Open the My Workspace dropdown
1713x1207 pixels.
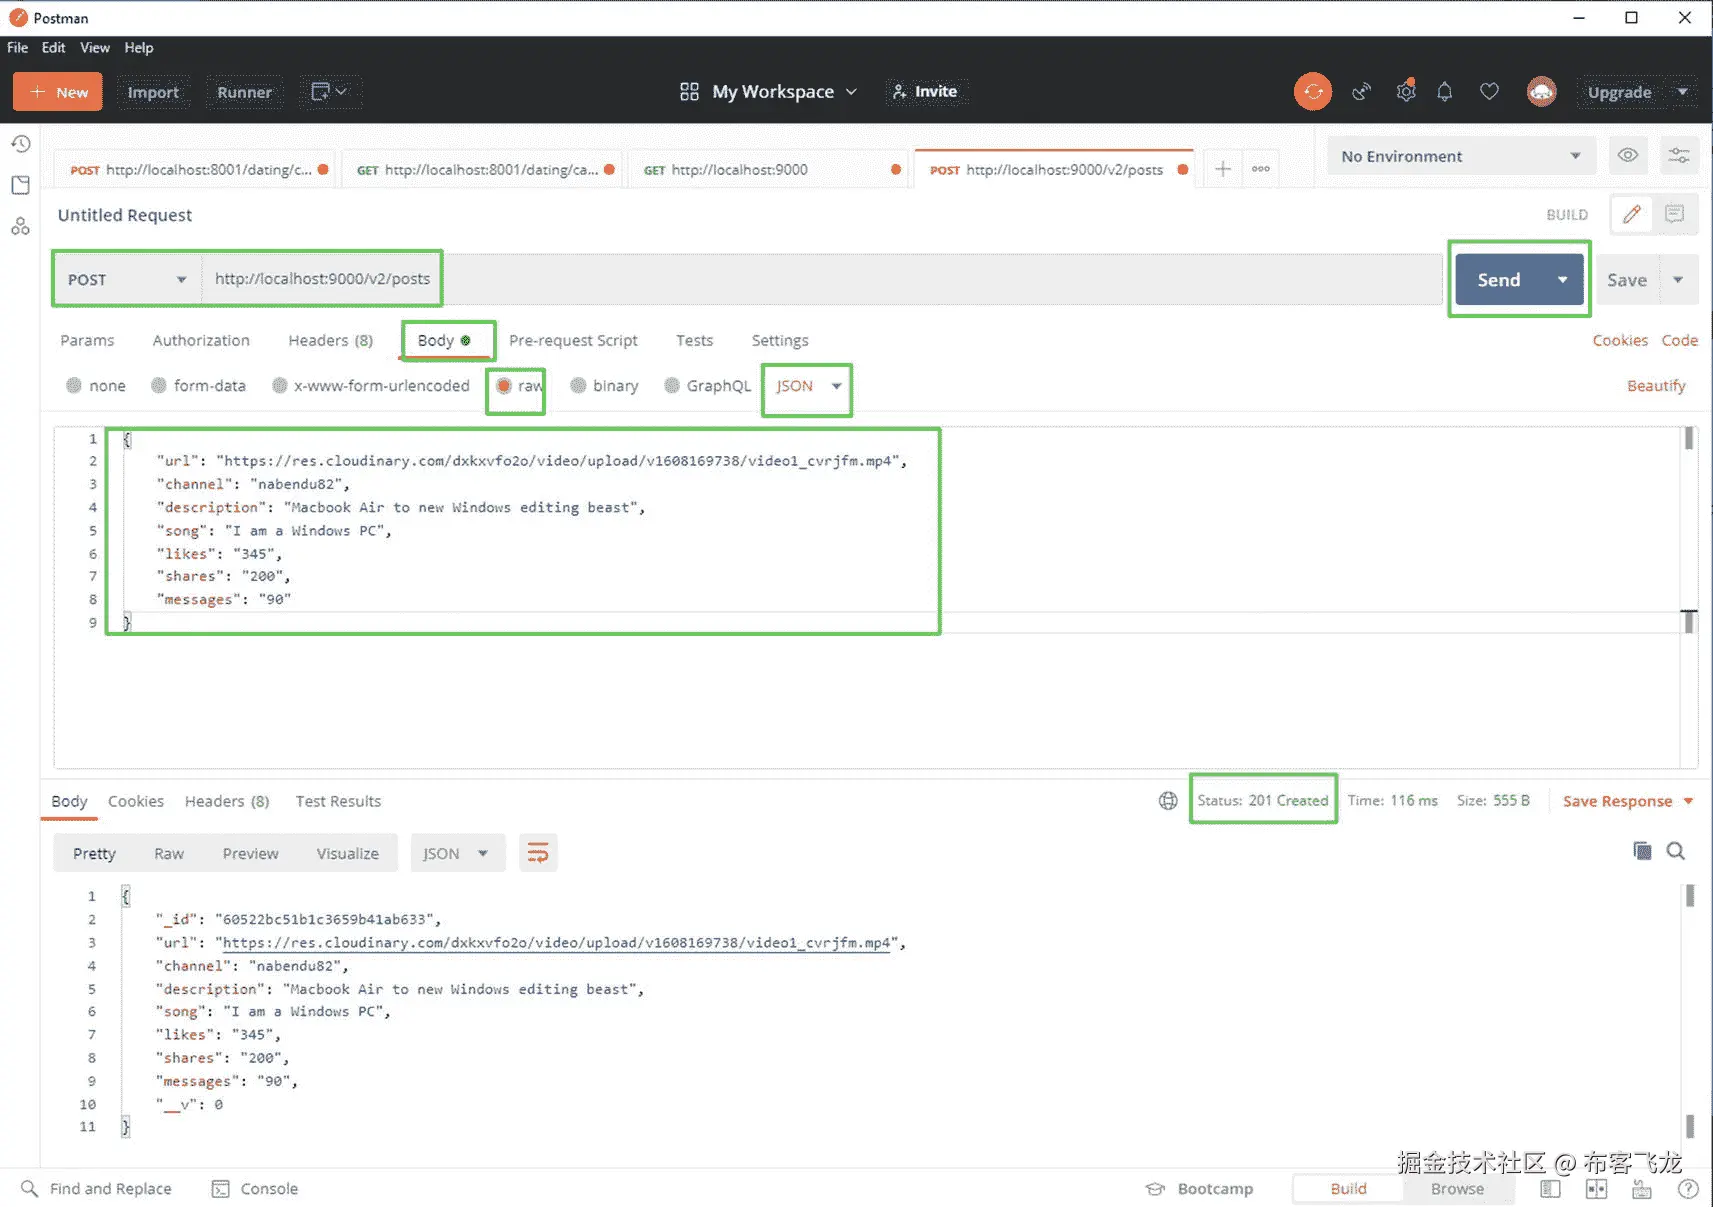point(769,92)
